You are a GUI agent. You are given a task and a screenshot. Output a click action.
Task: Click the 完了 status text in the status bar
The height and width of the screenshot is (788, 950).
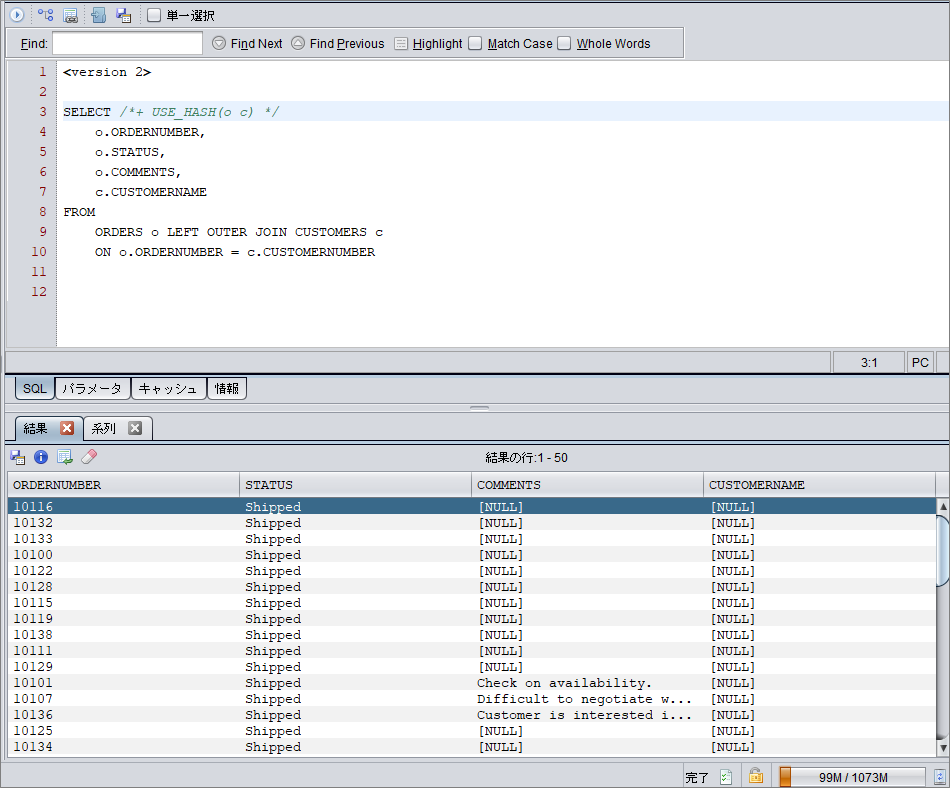(x=697, y=778)
